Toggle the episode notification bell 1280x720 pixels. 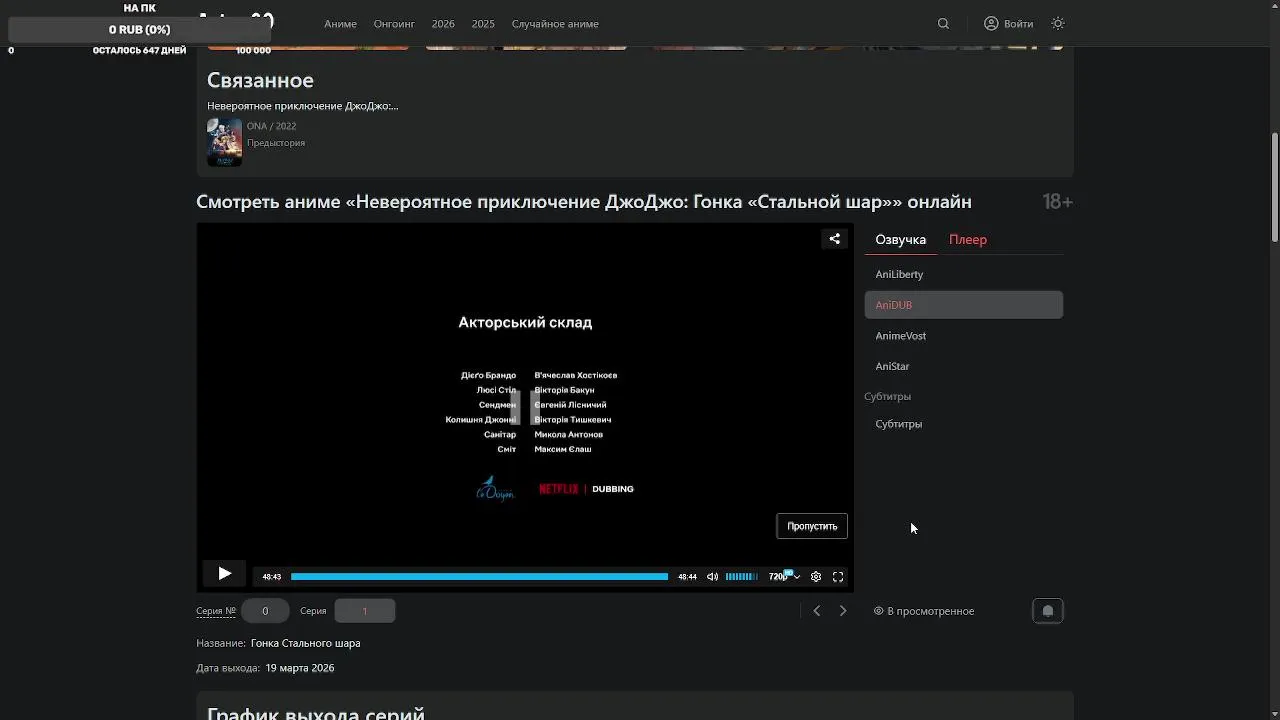click(1048, 611)
